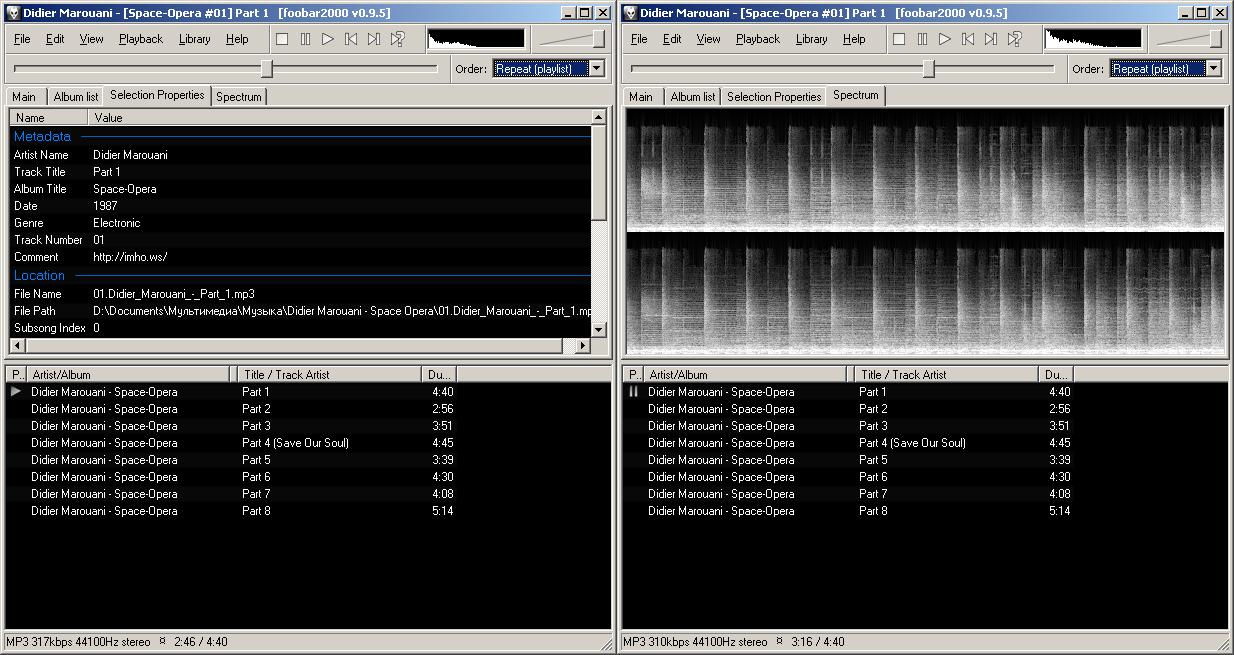Click Title / Track Artist header in left playlist
Viewport: 1234px width, 655px height.
[328, 375]
